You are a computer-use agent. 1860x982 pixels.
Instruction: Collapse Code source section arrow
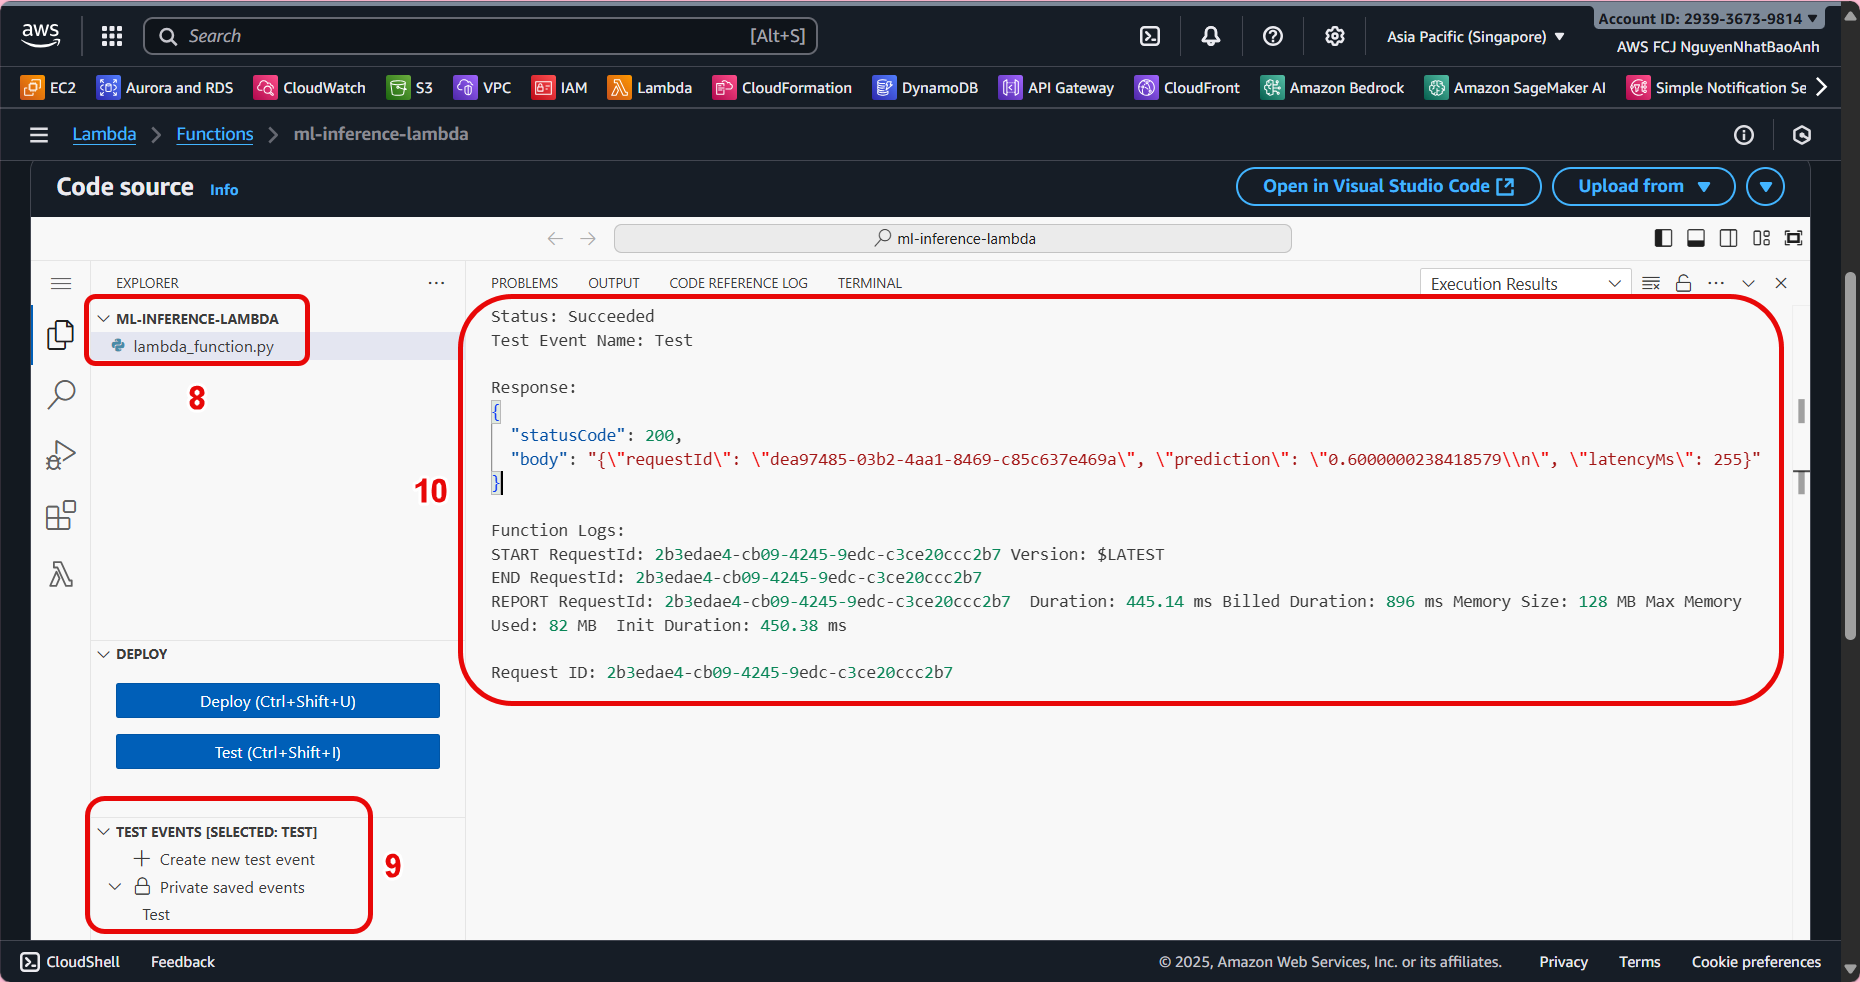pos(1765,186)
